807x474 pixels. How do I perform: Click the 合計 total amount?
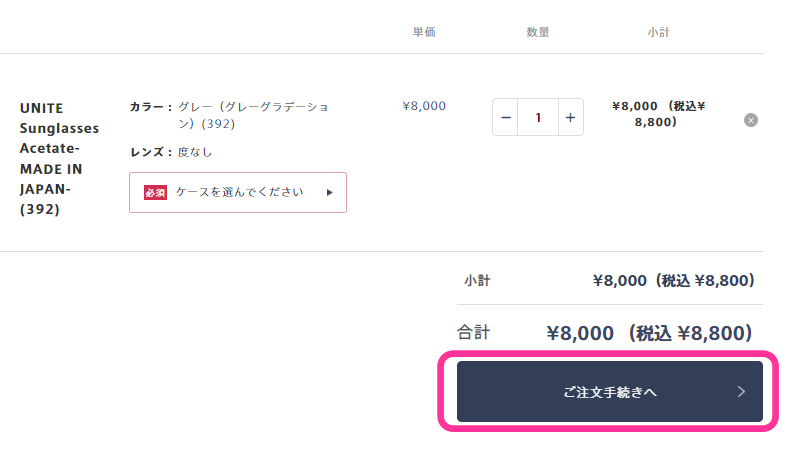pyautogui.click(x=649, y=333)
